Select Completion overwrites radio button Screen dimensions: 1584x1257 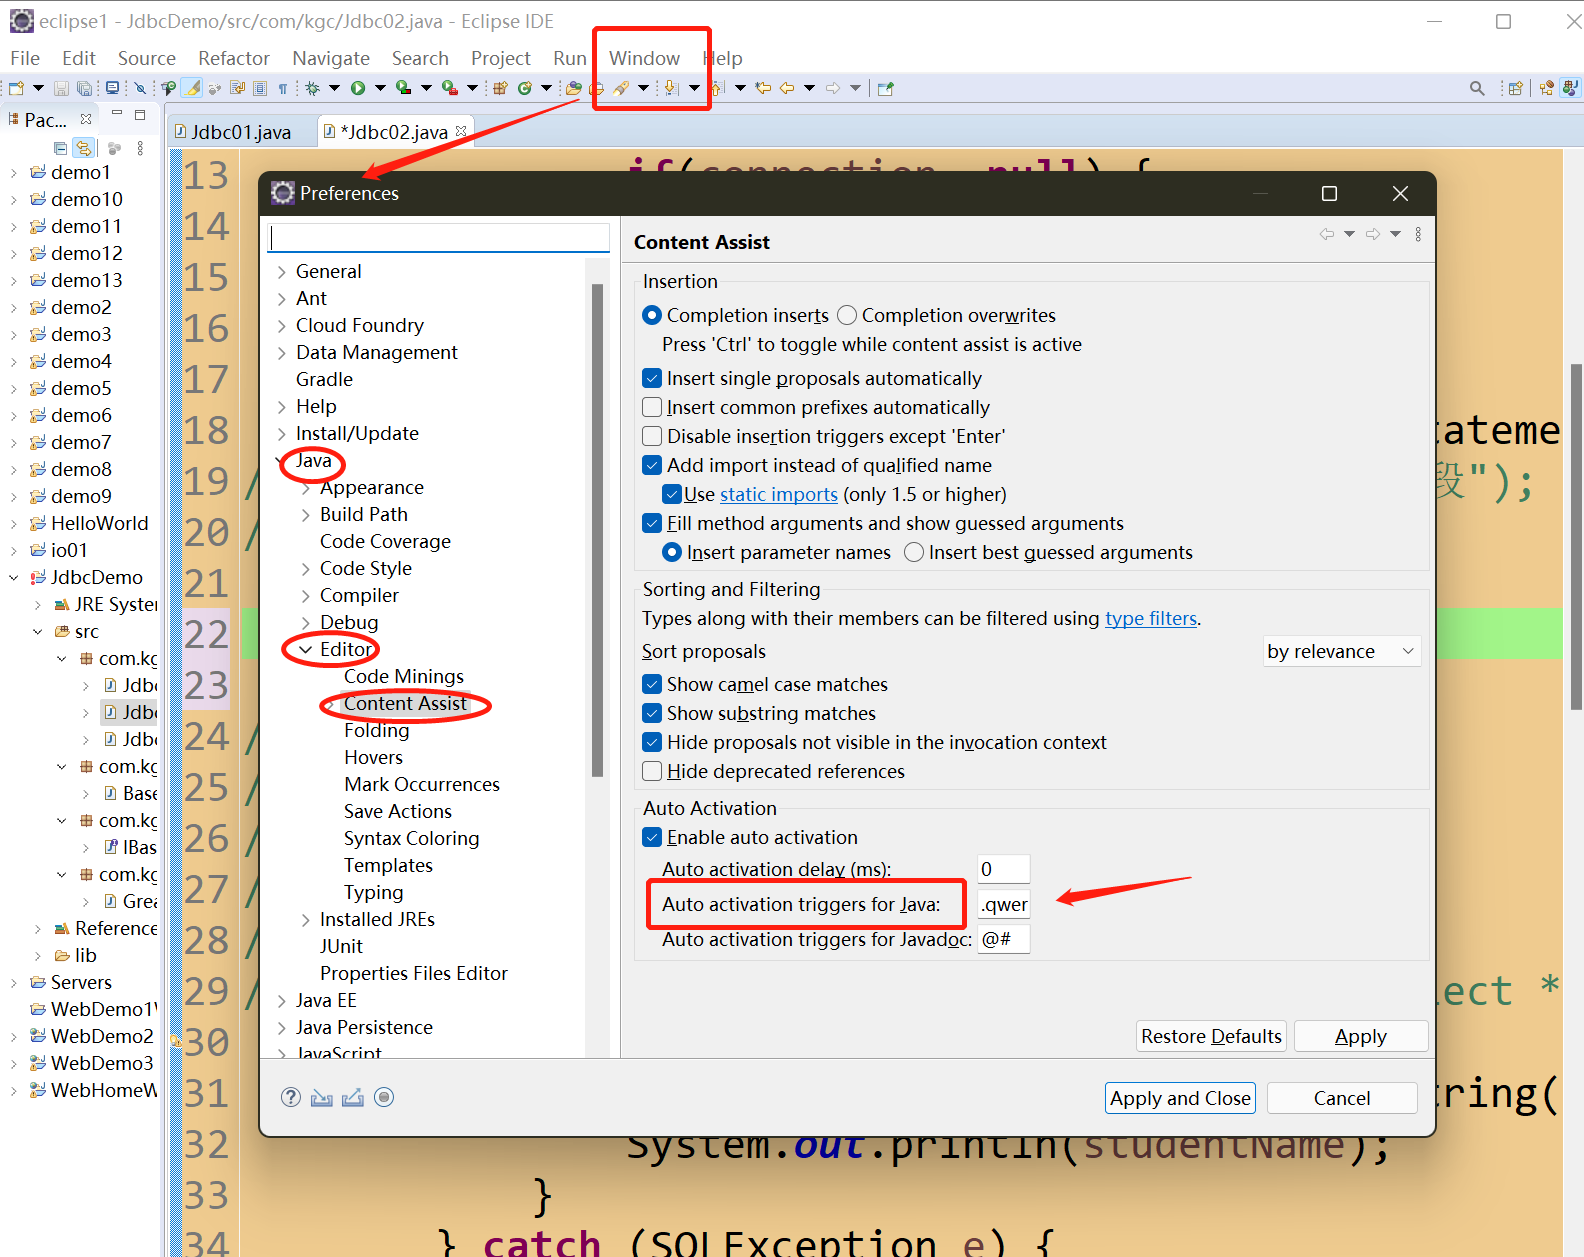tap(847, 315)
